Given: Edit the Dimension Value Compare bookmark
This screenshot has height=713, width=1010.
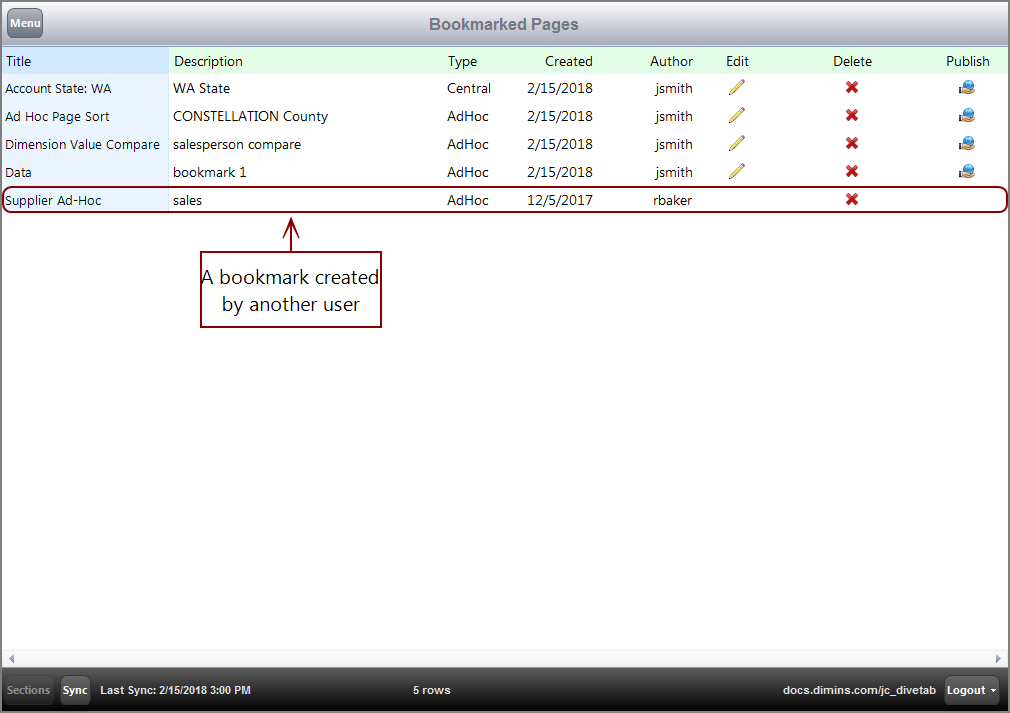Looking at the screenshot, I should click(737, 144).
